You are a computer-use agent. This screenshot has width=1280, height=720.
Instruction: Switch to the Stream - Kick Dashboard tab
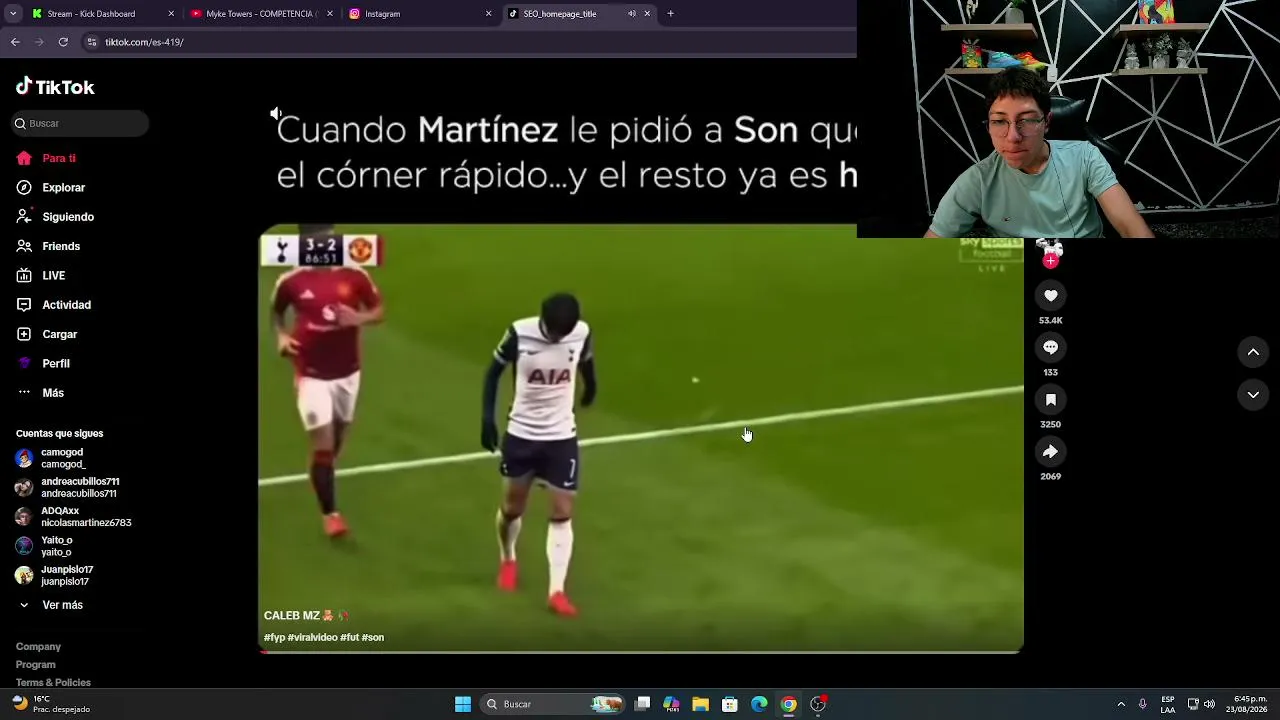point(102,14)
